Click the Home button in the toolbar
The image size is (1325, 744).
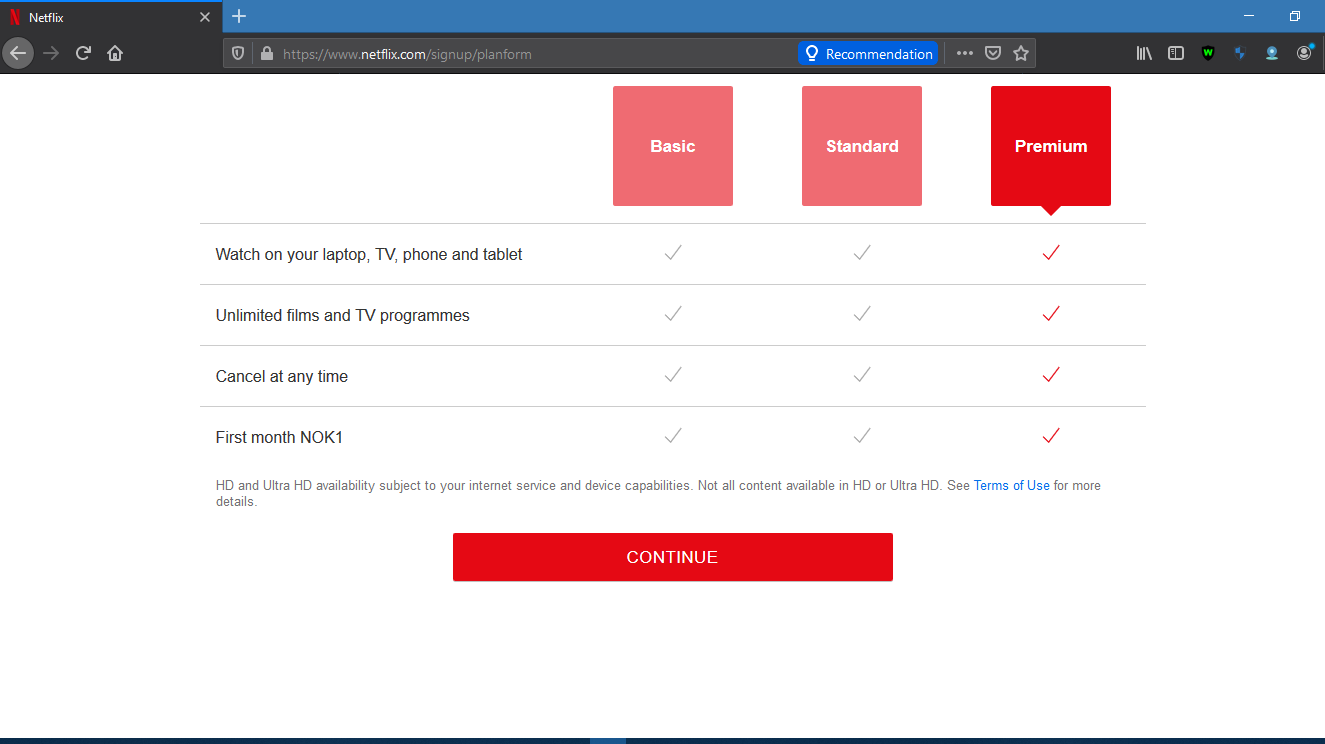(x=114, y=52)
